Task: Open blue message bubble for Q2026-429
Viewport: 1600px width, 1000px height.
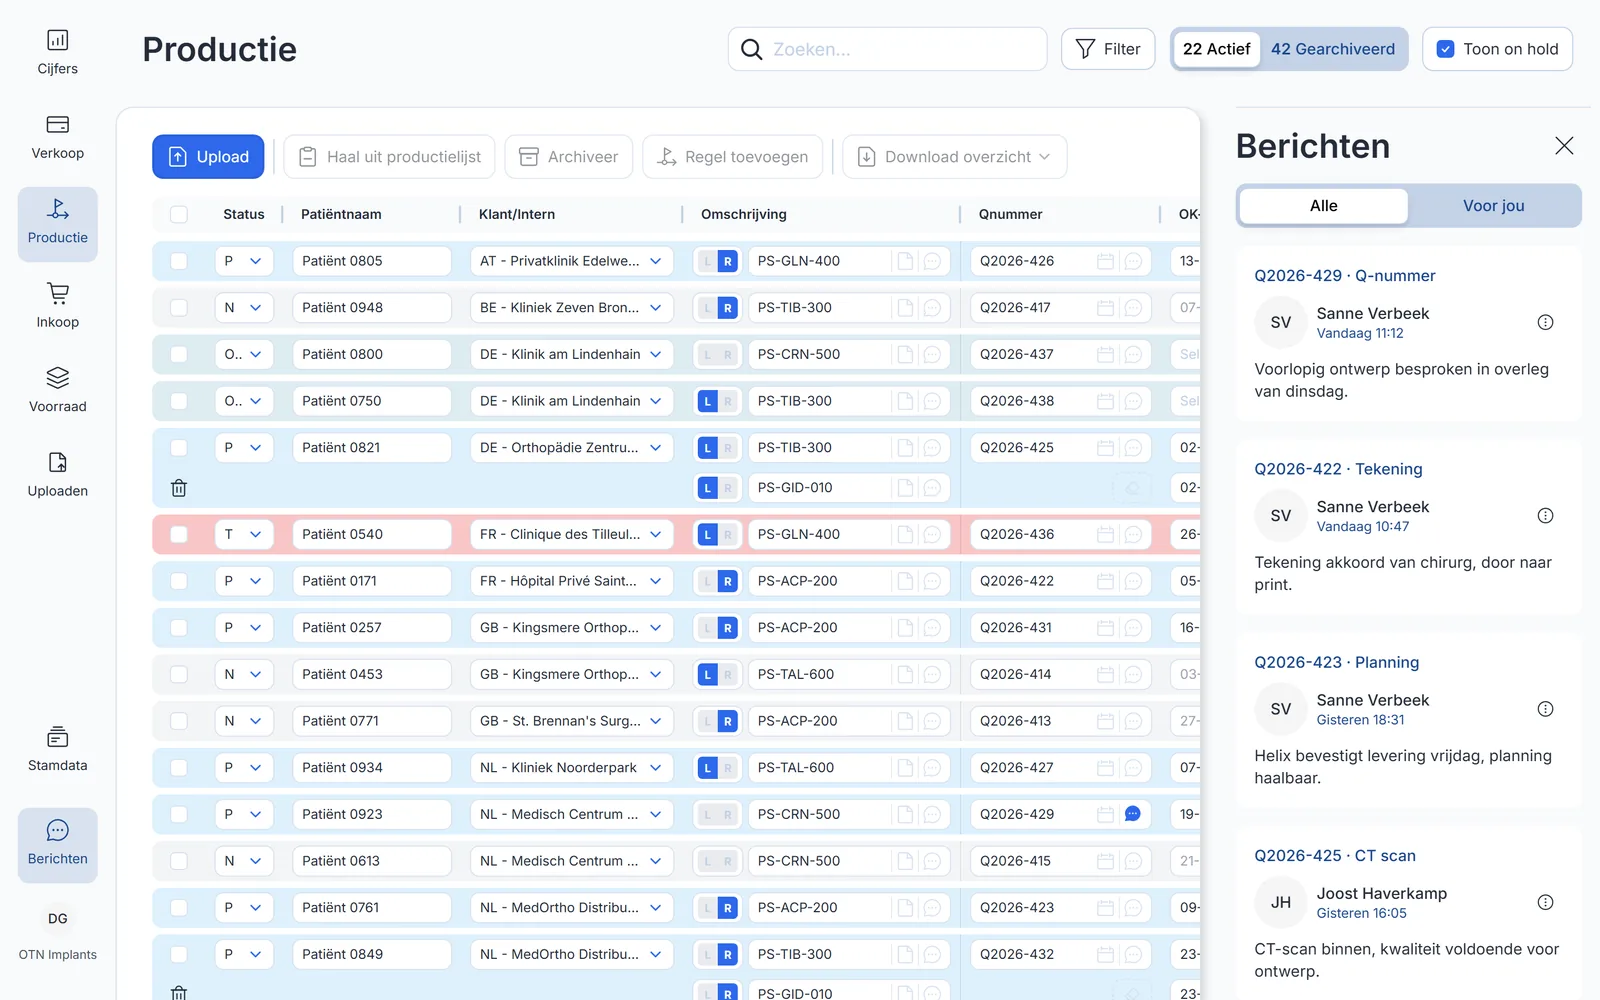Action: [1133, 814]
